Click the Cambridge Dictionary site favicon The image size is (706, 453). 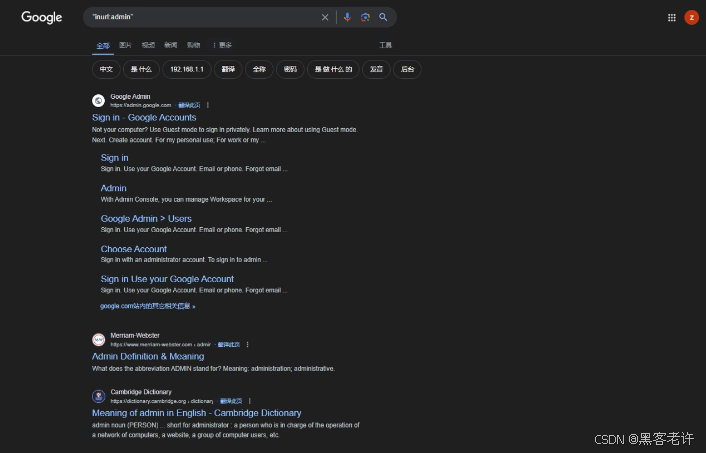pos(99,396)
